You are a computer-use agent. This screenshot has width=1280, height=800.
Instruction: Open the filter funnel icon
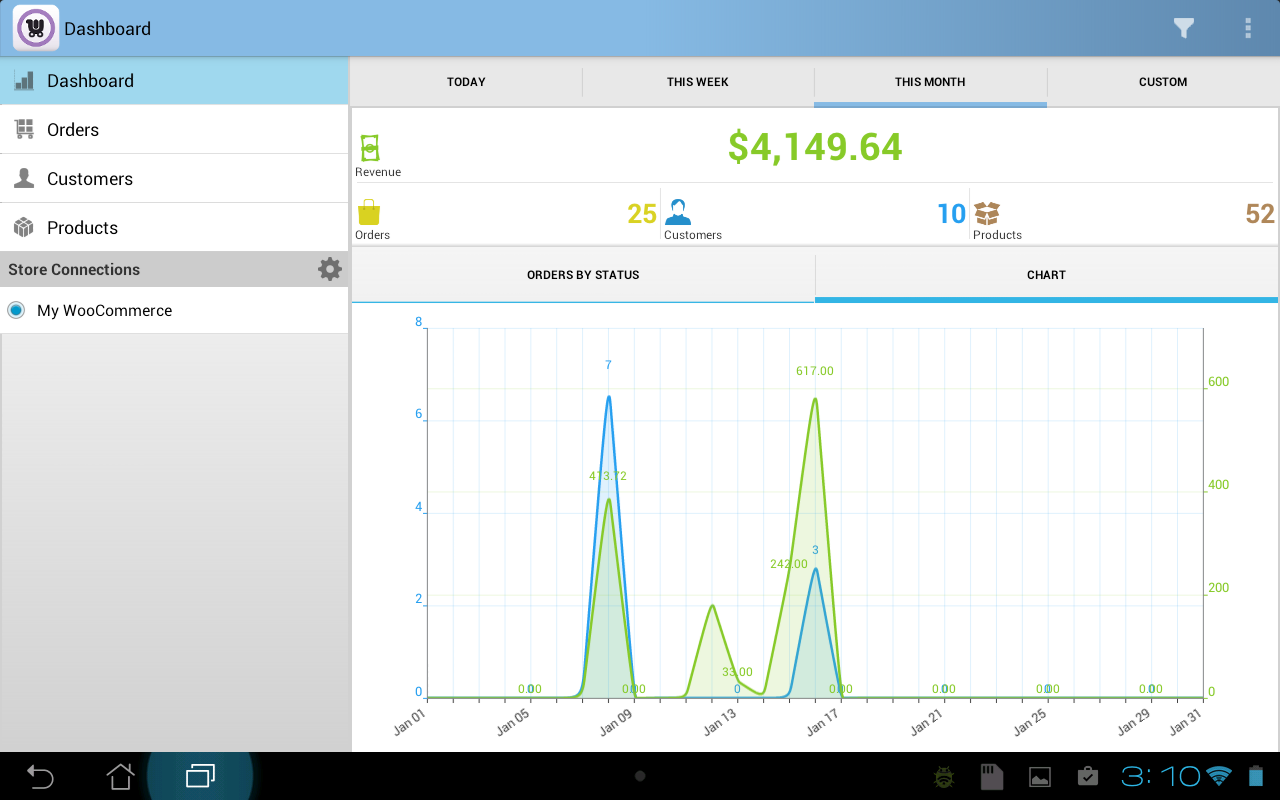click(1184, 29)
